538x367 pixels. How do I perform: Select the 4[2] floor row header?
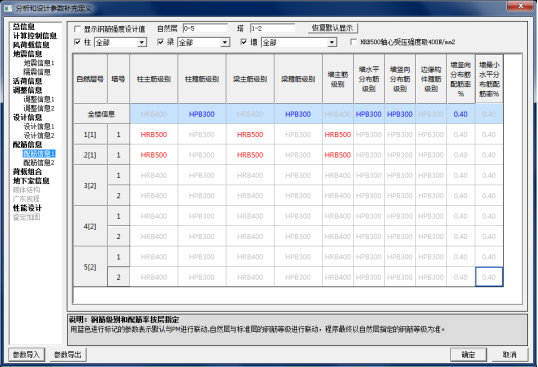[90, 226]
